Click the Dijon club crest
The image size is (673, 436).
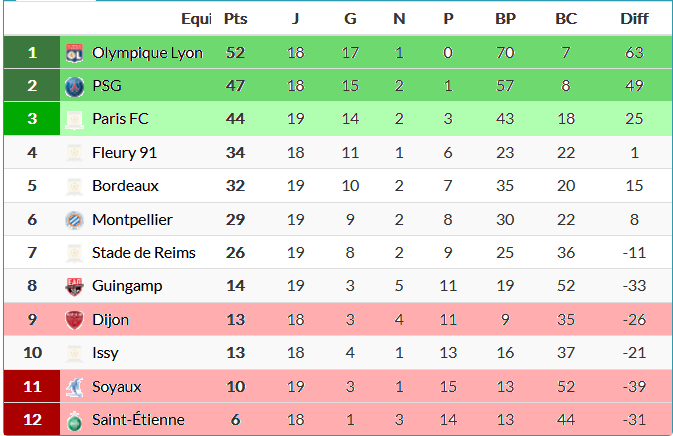click(74, 320)
